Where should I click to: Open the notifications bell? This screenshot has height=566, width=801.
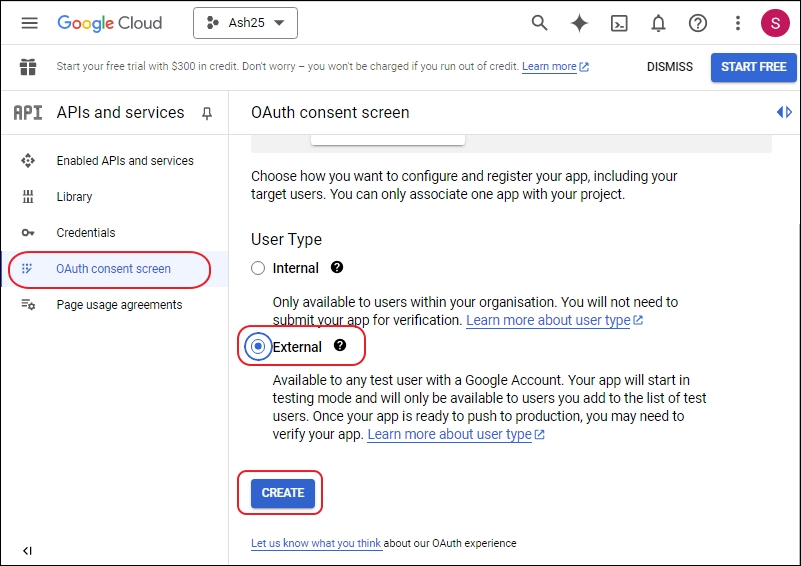click(658, 23)
